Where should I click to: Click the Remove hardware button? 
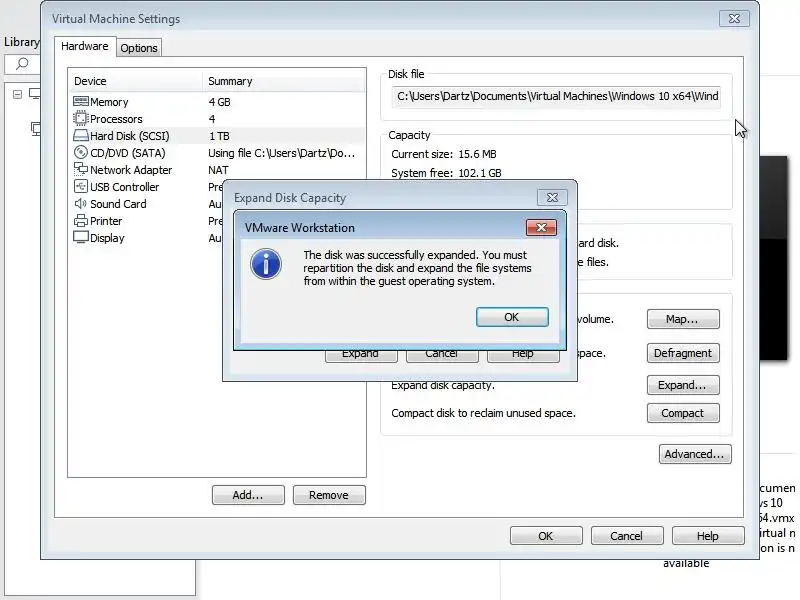[x=329, y=495]
